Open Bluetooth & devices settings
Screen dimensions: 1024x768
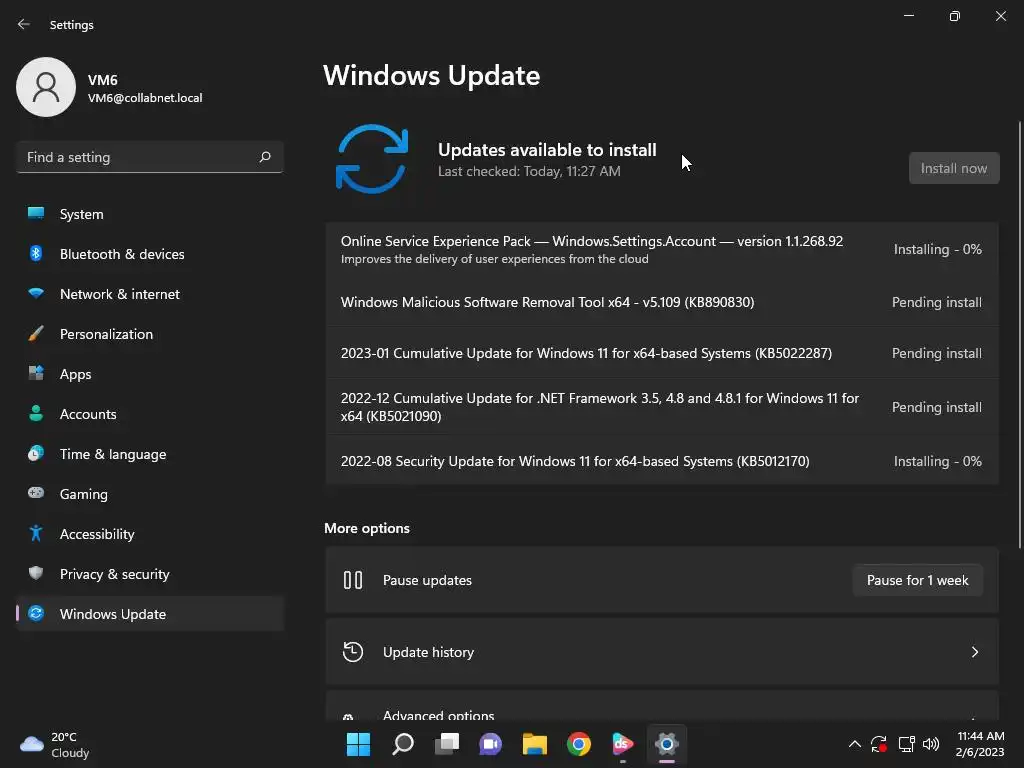150,253
